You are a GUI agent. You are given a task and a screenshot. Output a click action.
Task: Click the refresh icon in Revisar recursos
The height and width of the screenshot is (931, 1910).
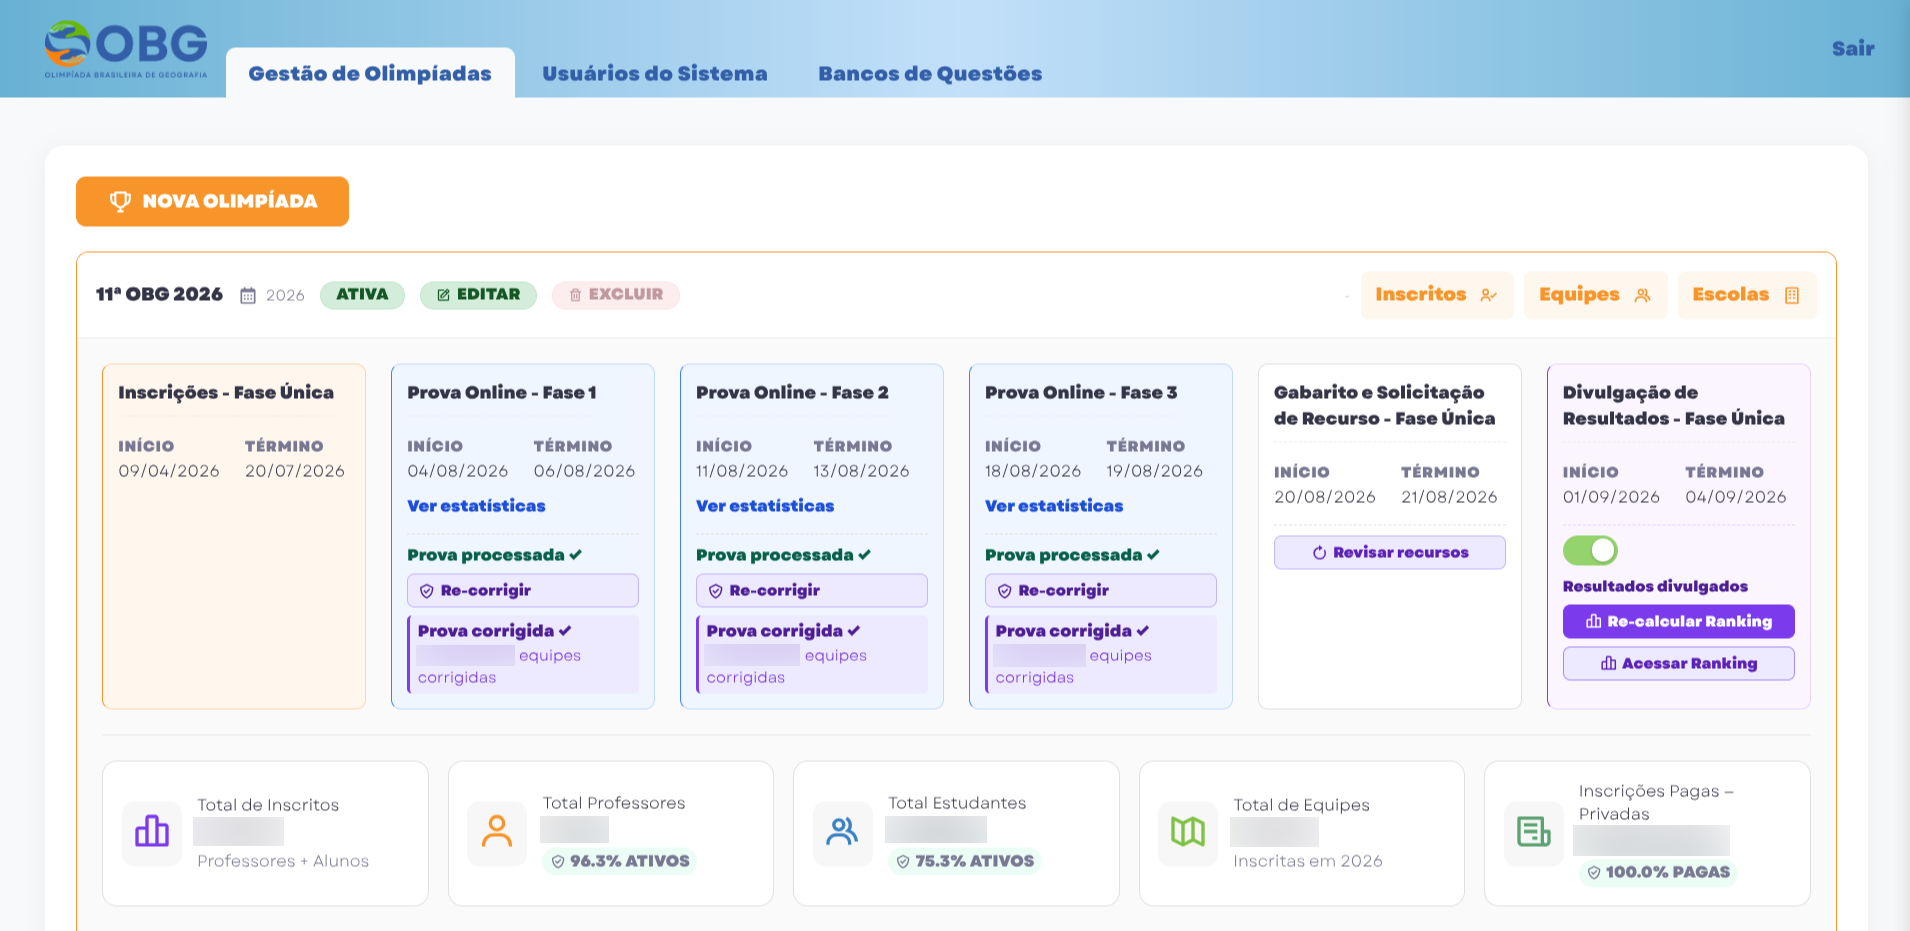(1319, 553)
